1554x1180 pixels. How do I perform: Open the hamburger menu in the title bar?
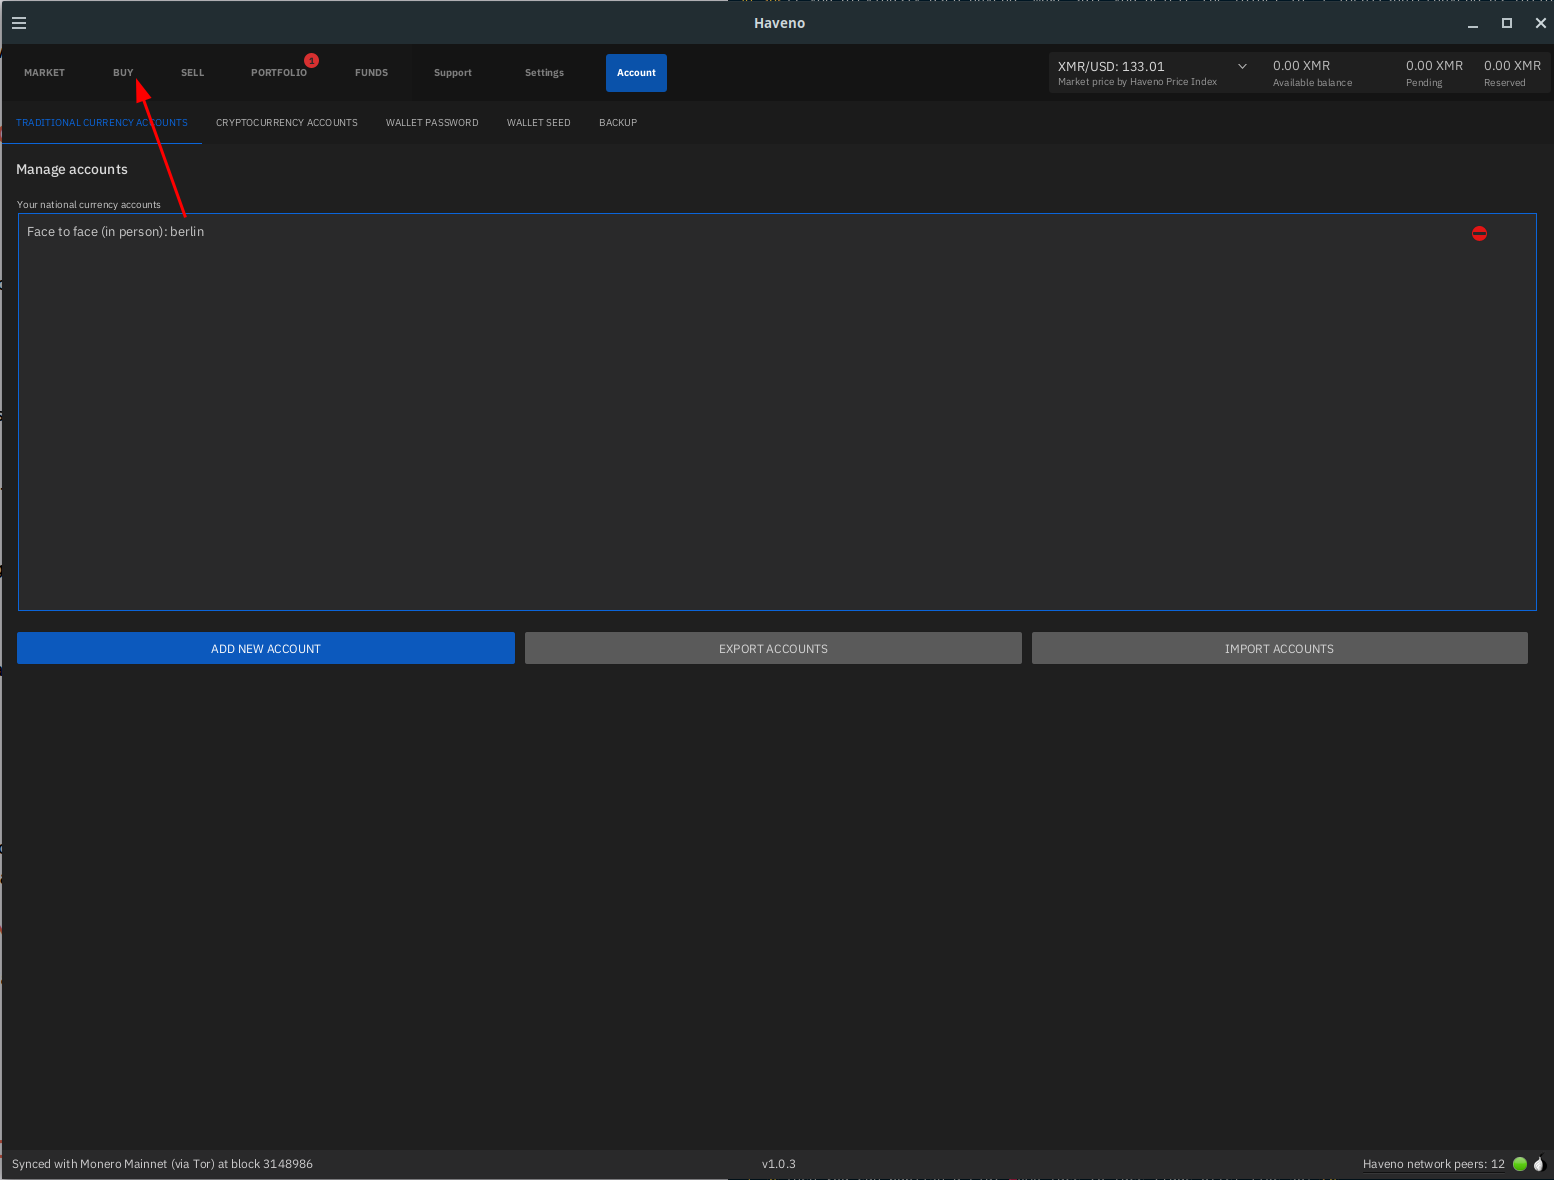coord(19,23)
